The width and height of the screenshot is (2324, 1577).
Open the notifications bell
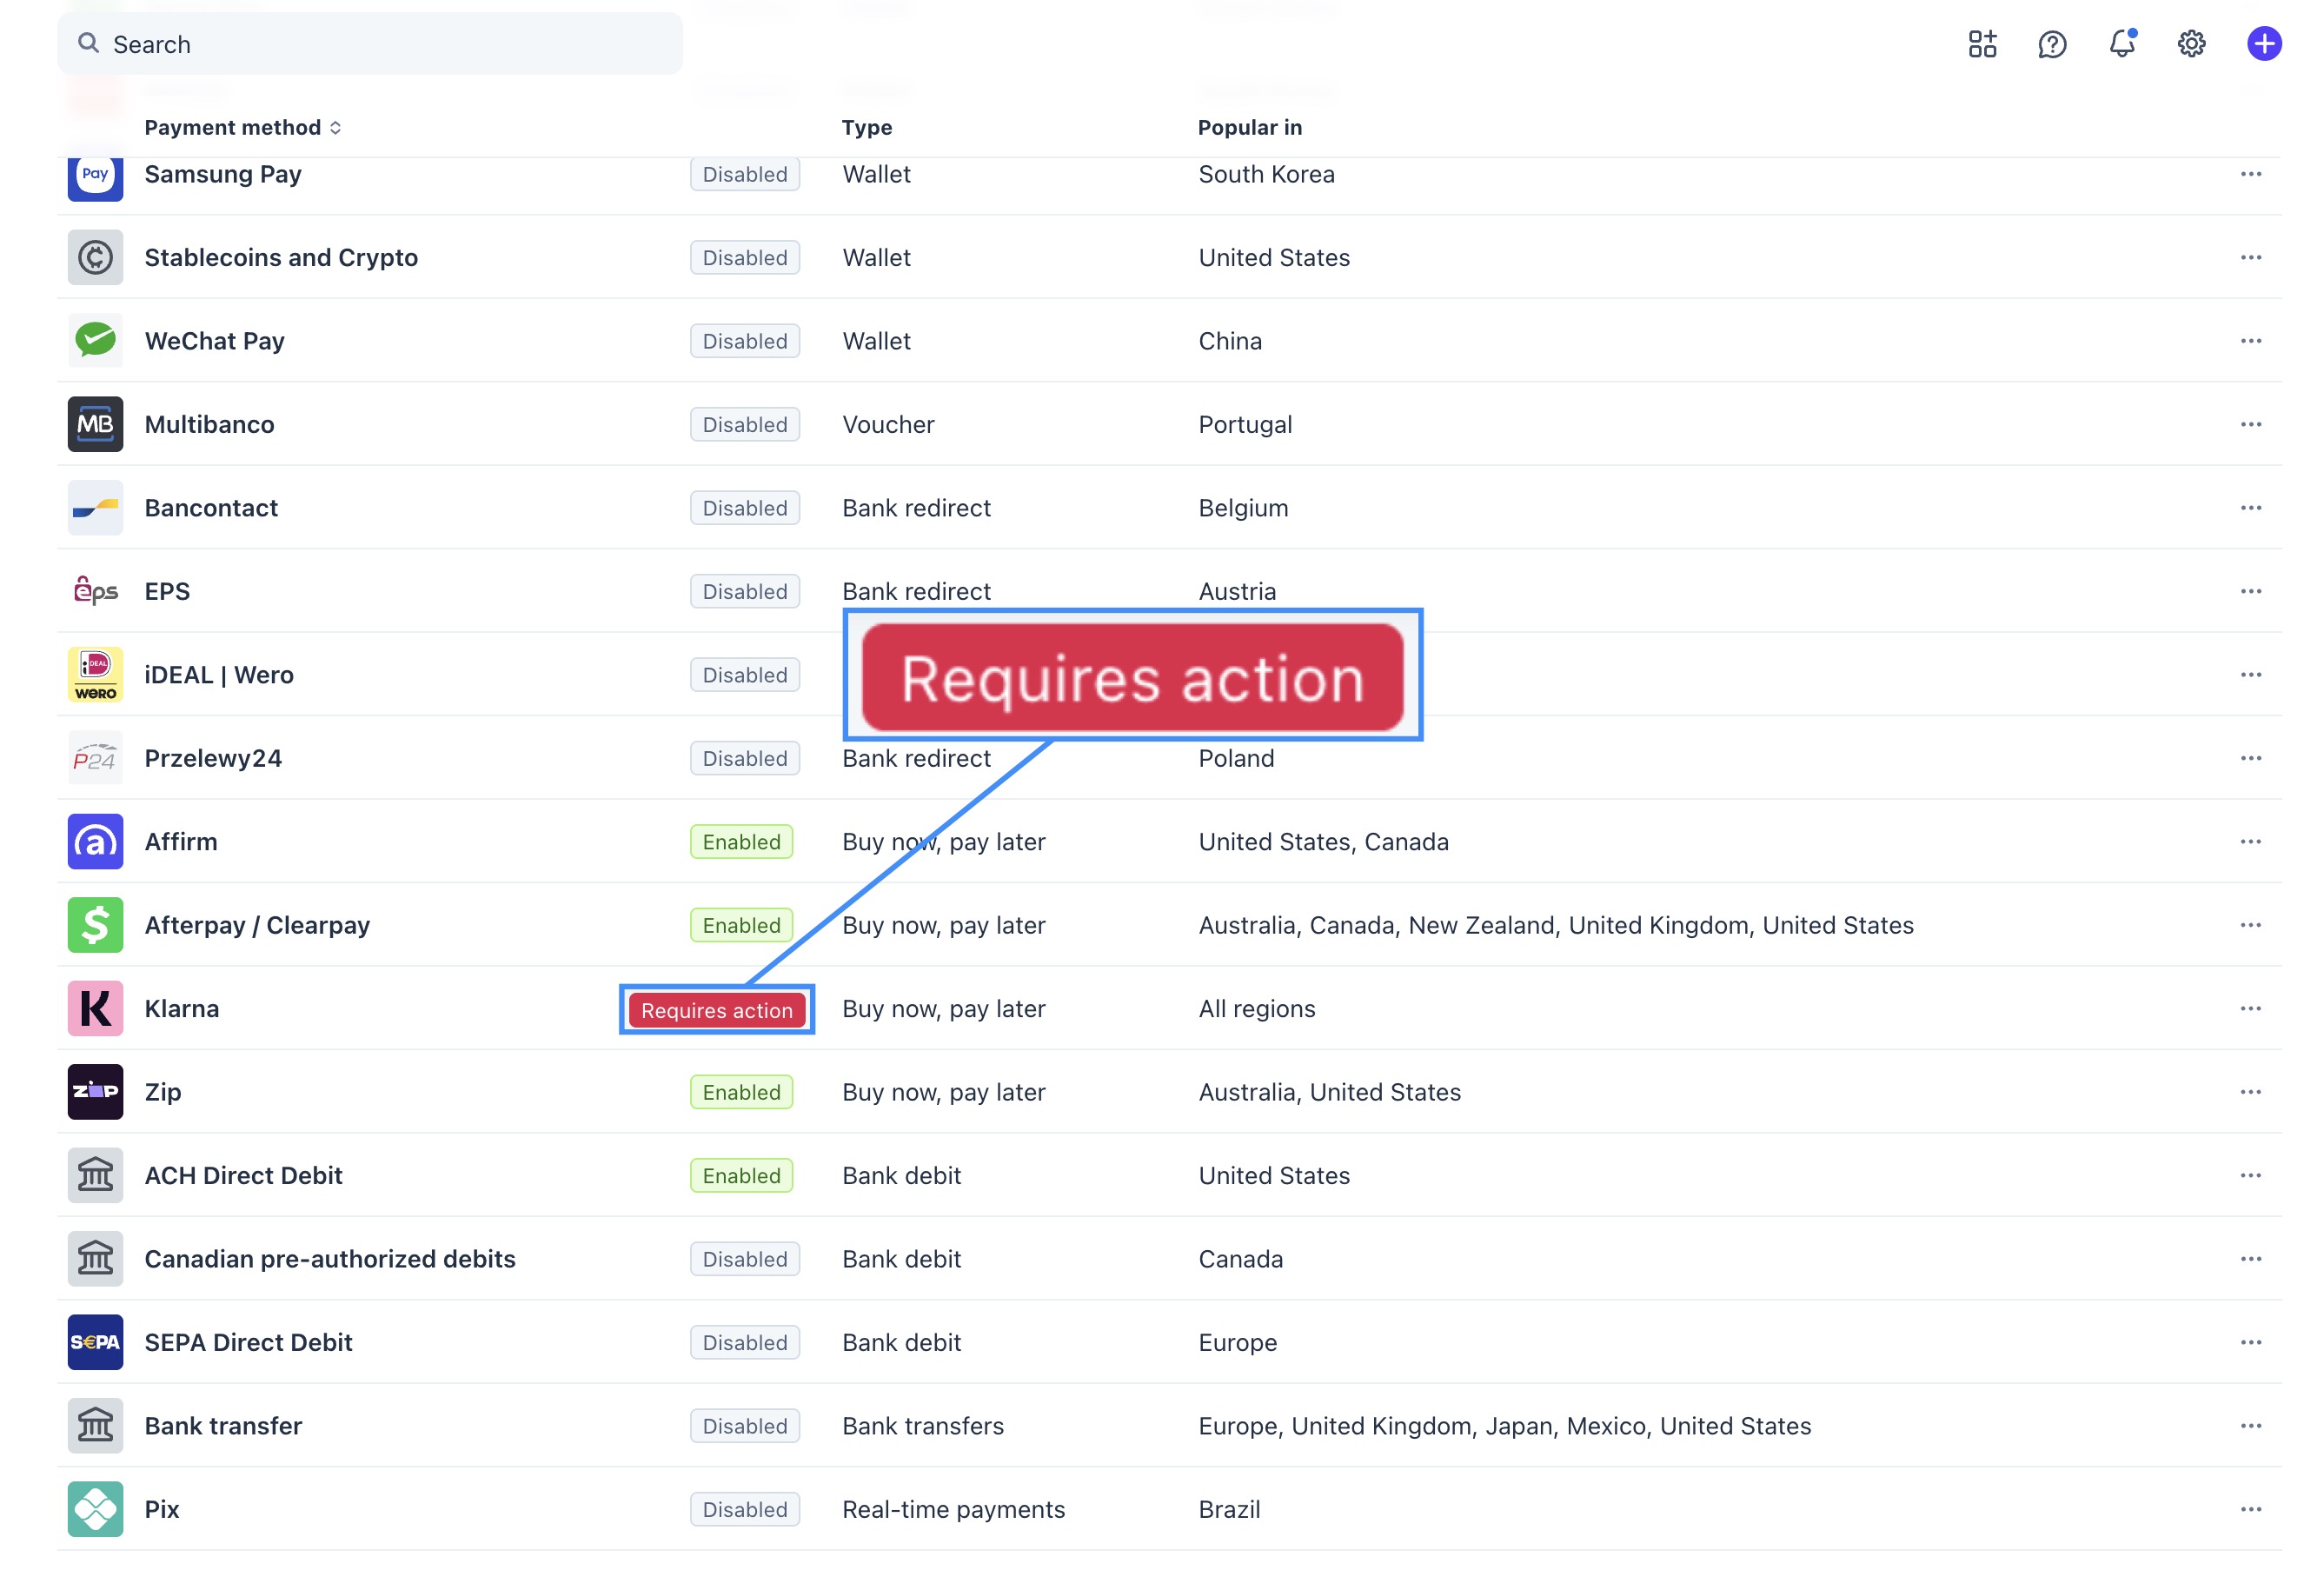point(2121,44)
